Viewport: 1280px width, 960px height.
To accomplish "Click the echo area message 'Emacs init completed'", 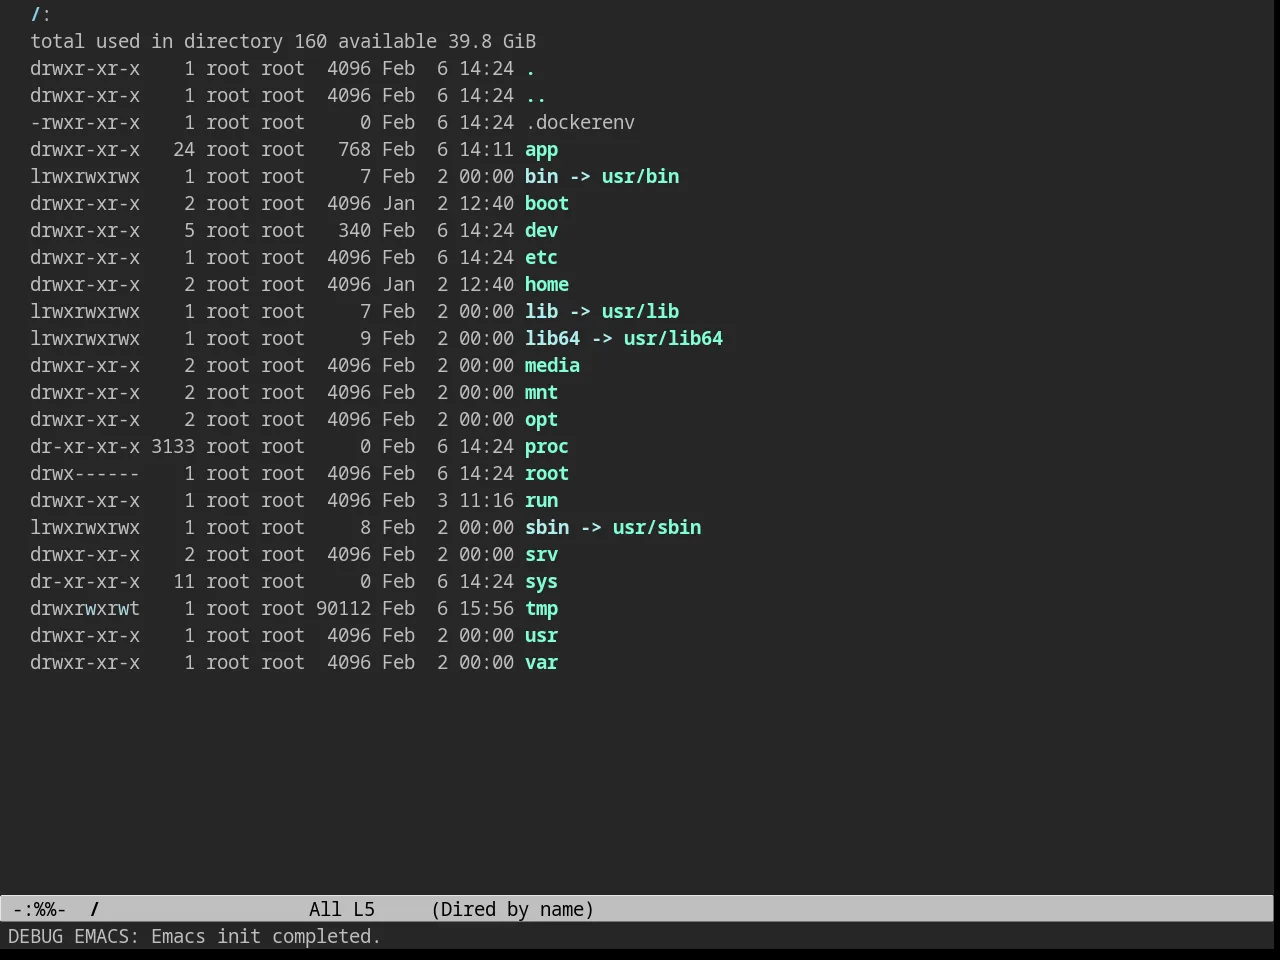I will tap(266, 937).
